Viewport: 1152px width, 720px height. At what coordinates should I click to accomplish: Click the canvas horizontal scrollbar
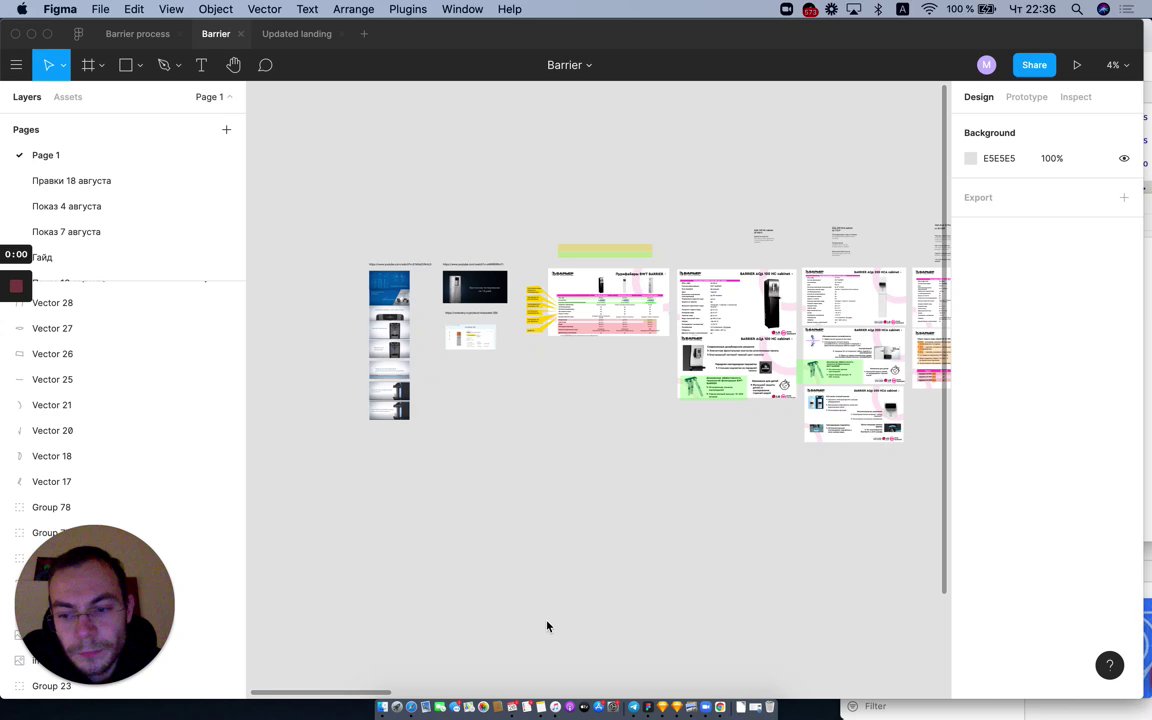[320, 691]
